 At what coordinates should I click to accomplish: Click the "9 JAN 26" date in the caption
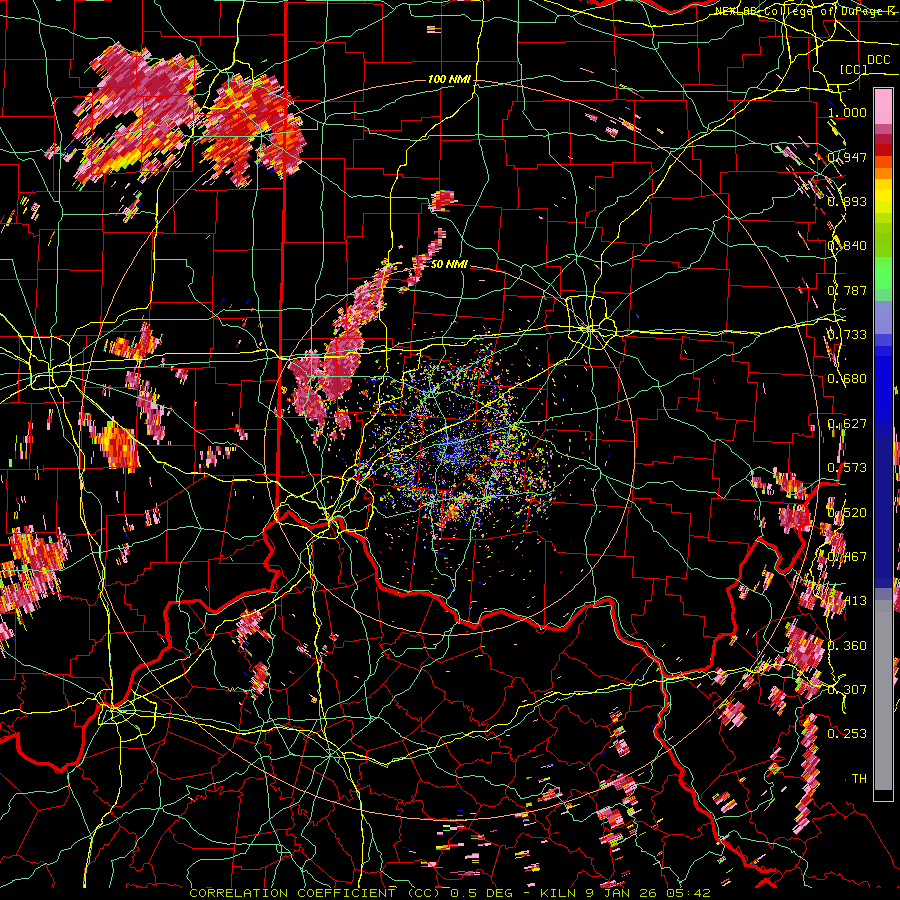[621, 893]
